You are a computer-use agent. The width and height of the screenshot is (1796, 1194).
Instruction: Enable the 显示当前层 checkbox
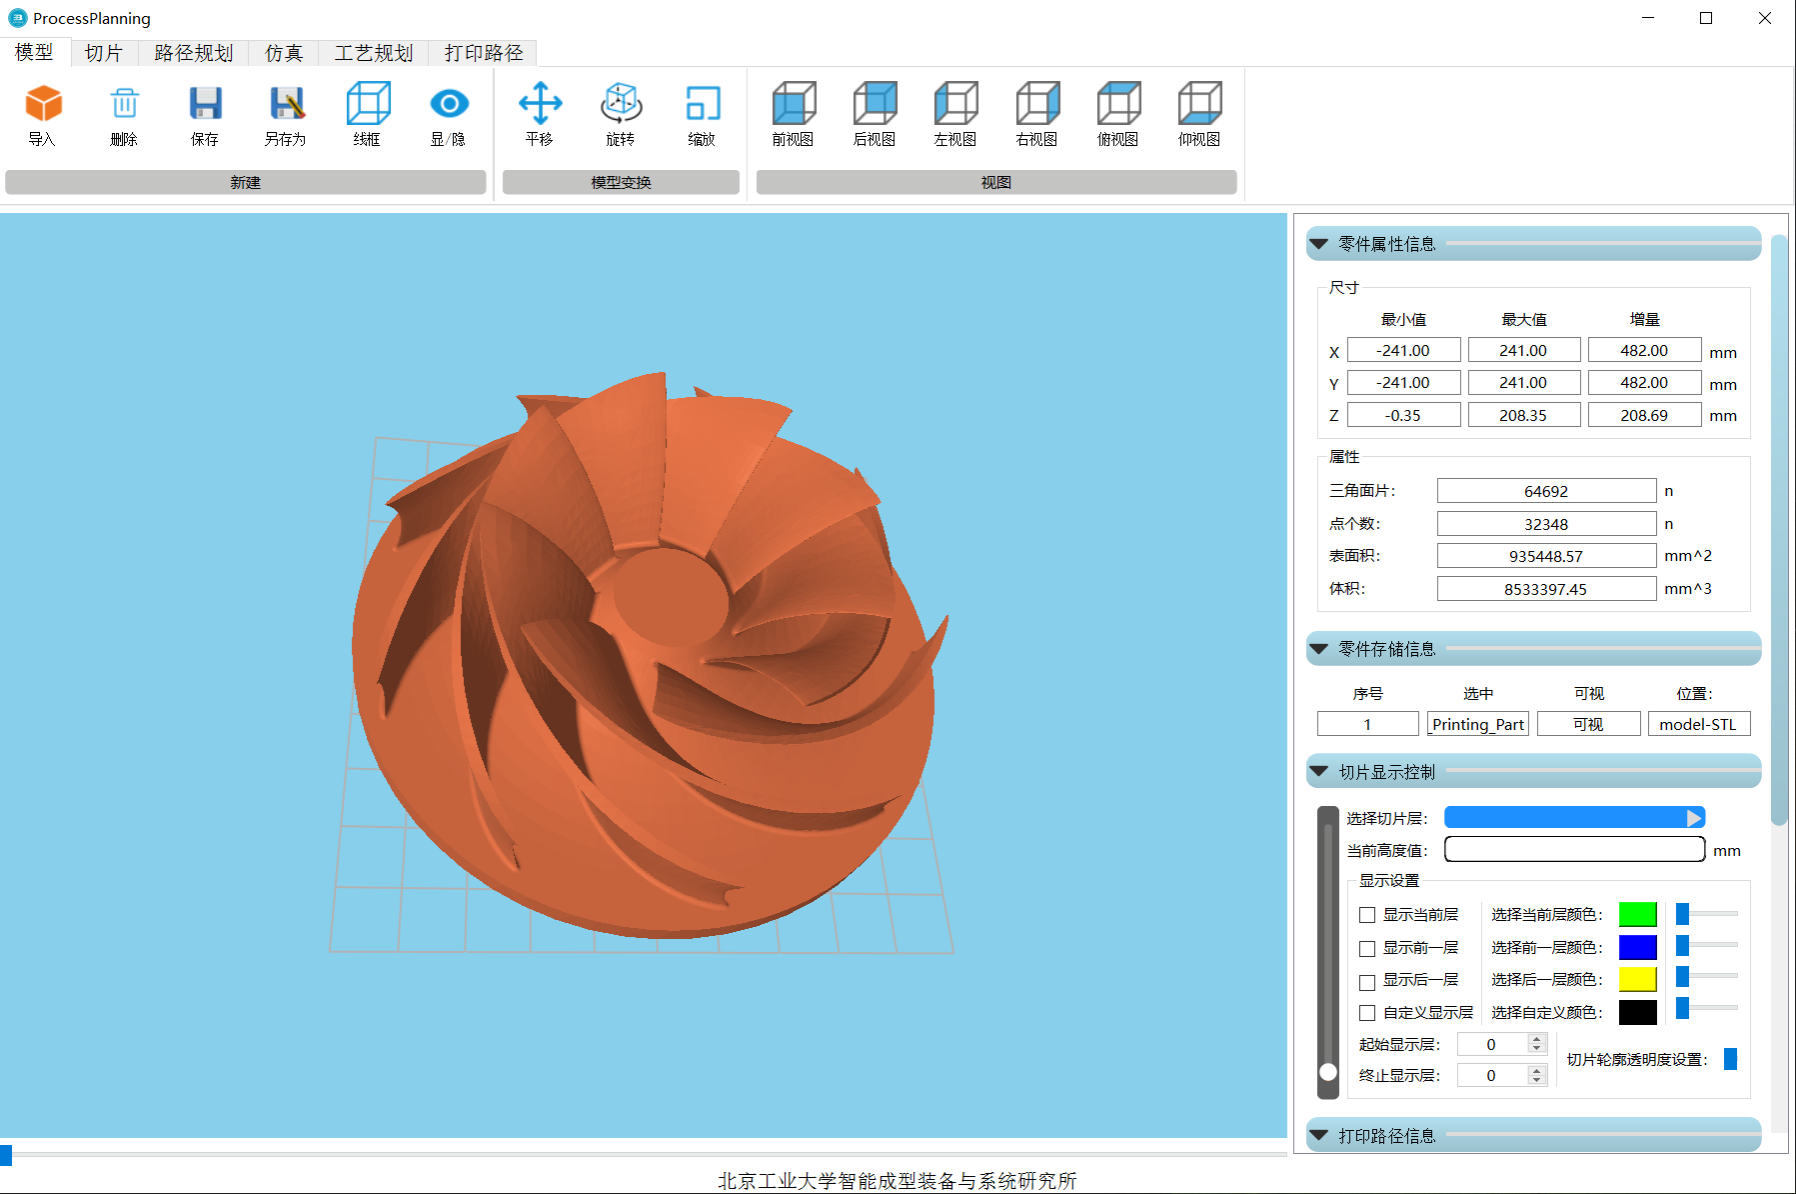click(1367, 915)
